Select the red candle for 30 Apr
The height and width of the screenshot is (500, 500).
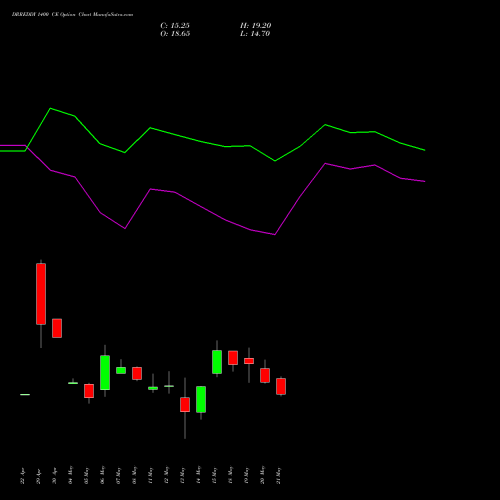[x=57, y=328]
